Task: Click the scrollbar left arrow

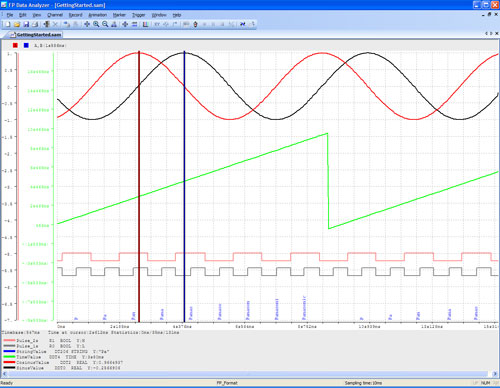Action: 4,374
